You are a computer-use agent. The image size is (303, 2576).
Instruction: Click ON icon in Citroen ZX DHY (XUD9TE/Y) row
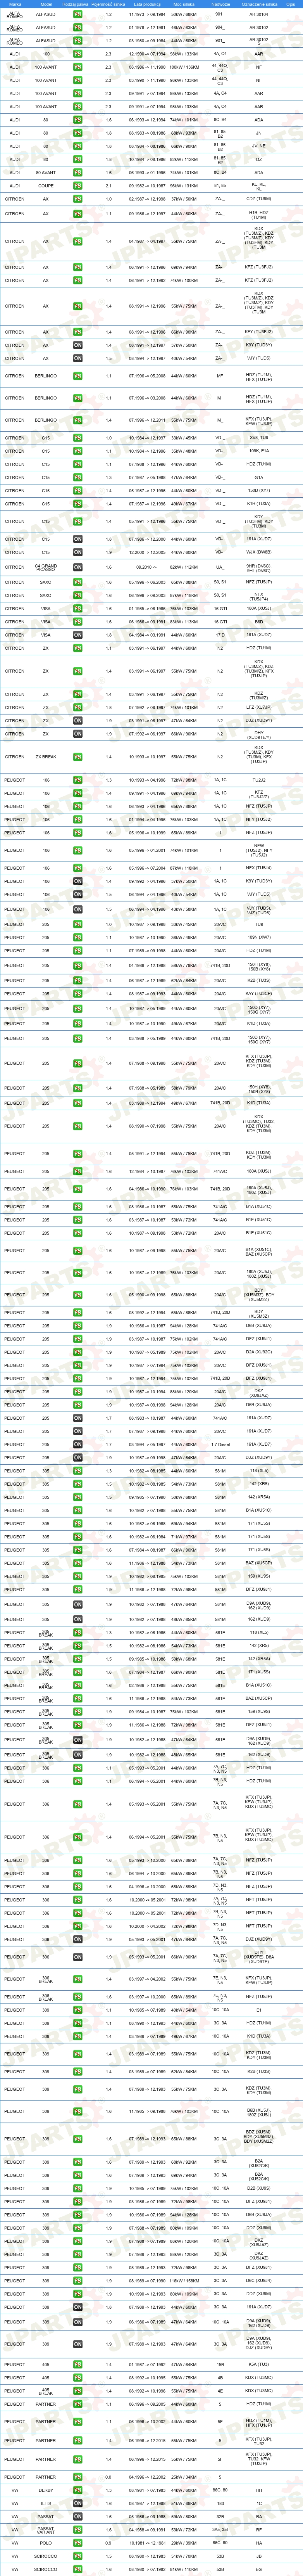pyautogui.click(x=78, y=734)
